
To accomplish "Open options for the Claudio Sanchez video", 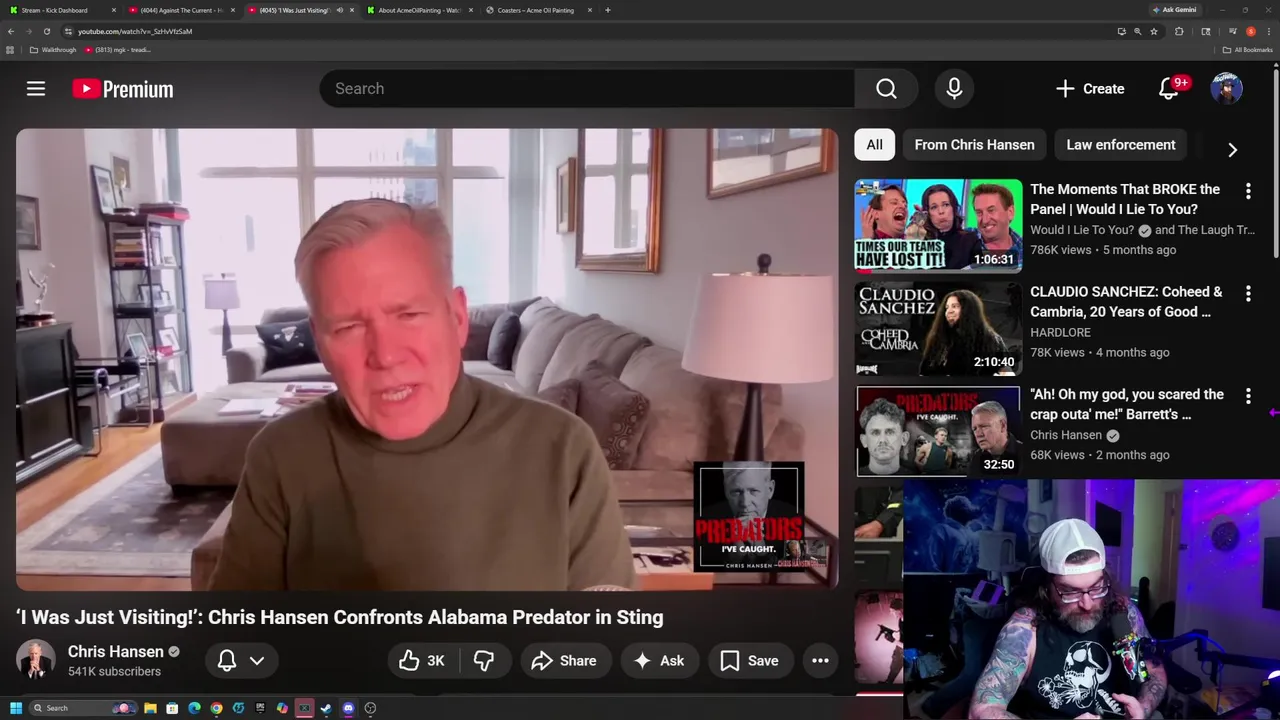I will pyautogui.click(x=1248, y=293).
